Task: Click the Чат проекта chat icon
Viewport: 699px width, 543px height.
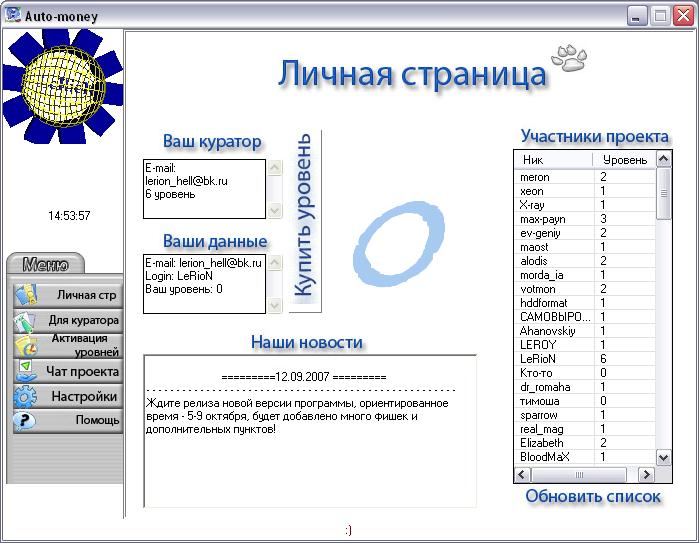Action: tap(25, 371)
